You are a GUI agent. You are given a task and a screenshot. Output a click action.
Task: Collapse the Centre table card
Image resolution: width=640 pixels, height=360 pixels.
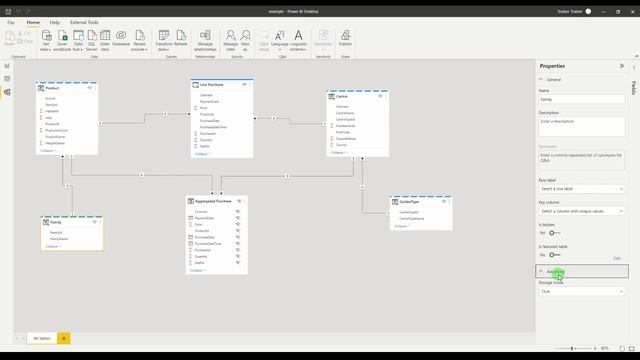[339, 153]
